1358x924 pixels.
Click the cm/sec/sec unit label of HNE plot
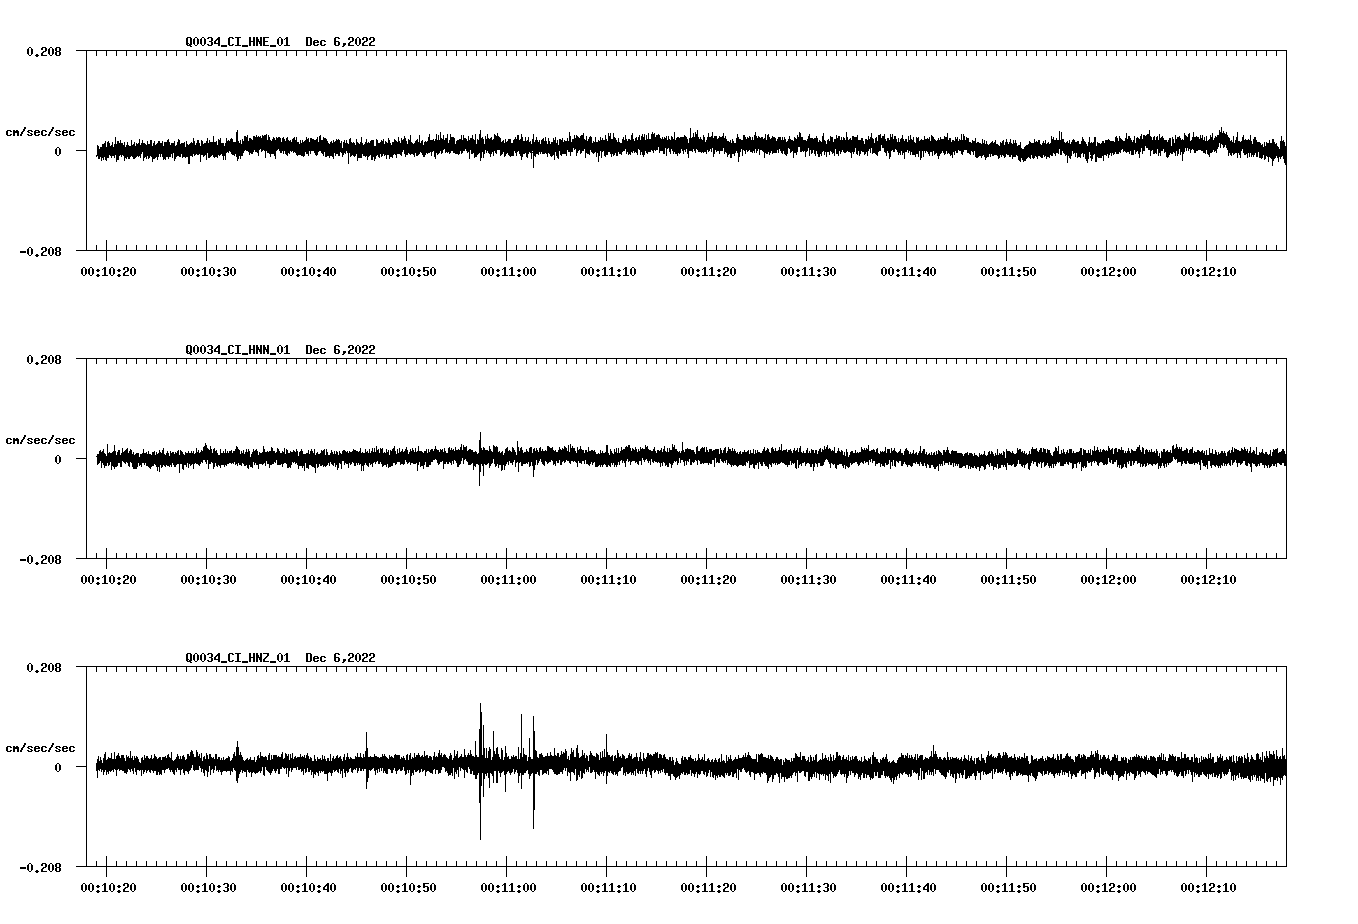tap(40, 132)
